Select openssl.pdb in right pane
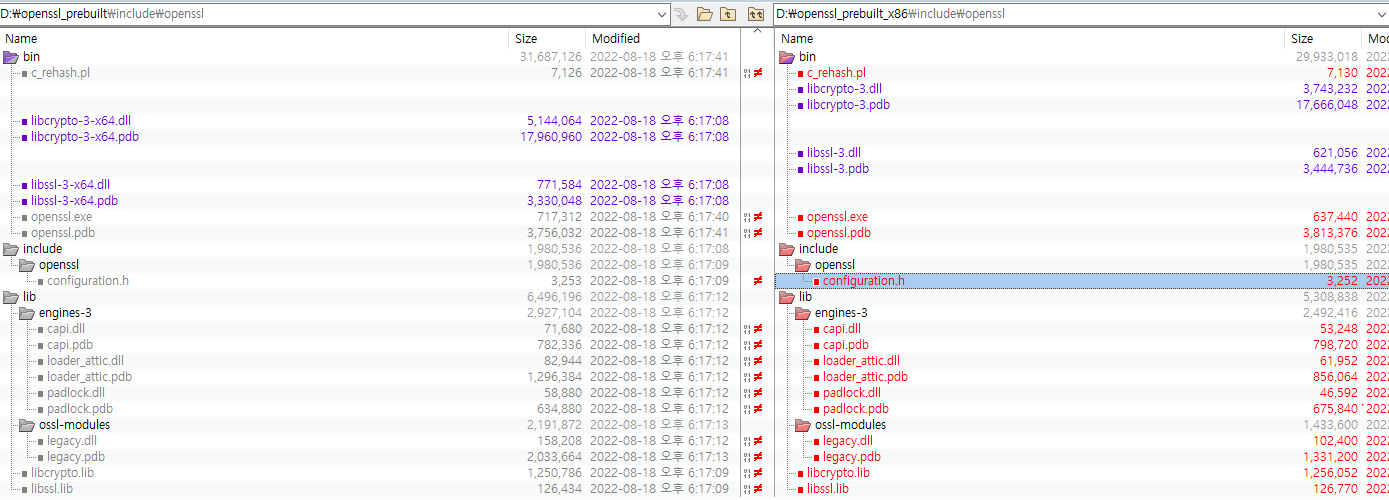Screen dimensions: 1389x500 (x=839, y=233)
